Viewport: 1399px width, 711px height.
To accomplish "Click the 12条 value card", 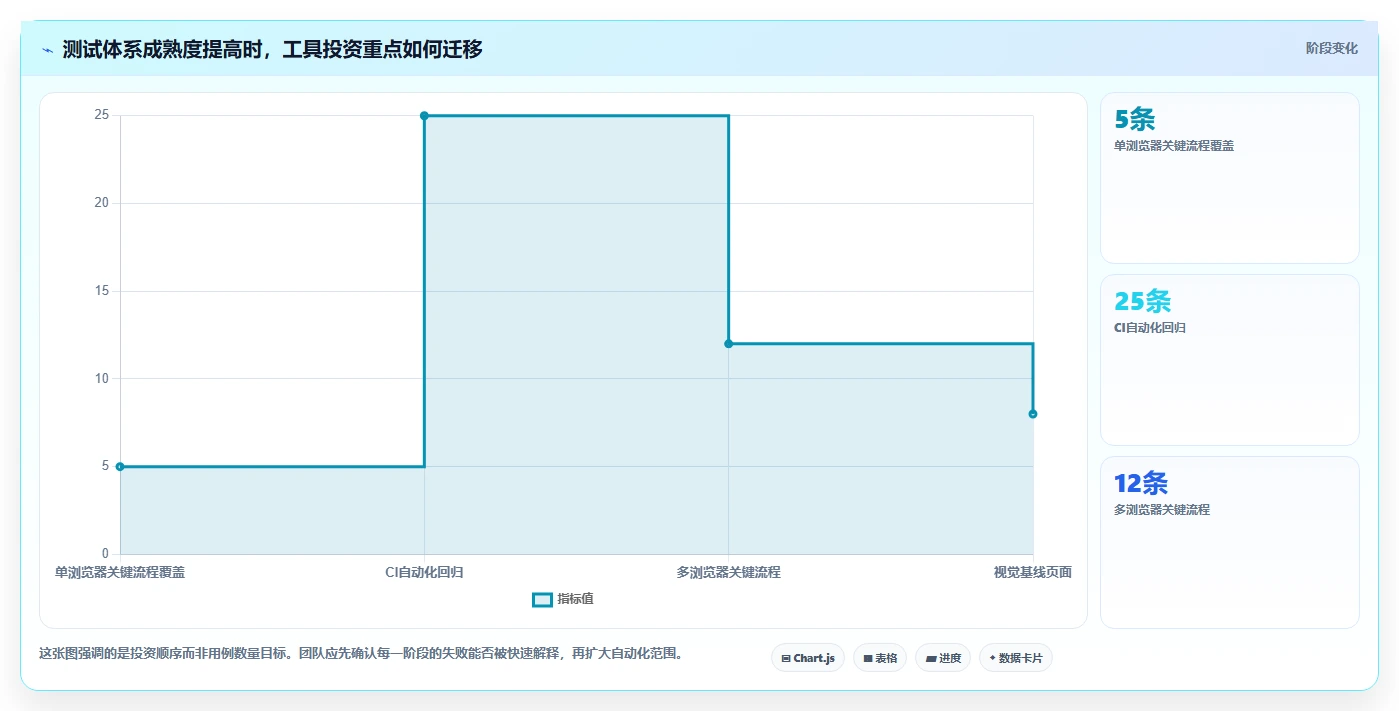I will pos(1229,542).
